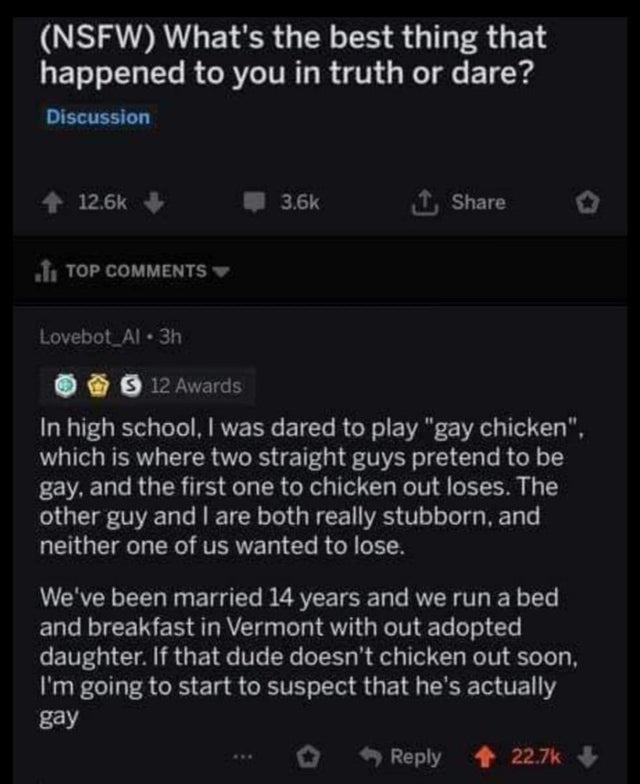Open the post title about truth or dare

295,56
